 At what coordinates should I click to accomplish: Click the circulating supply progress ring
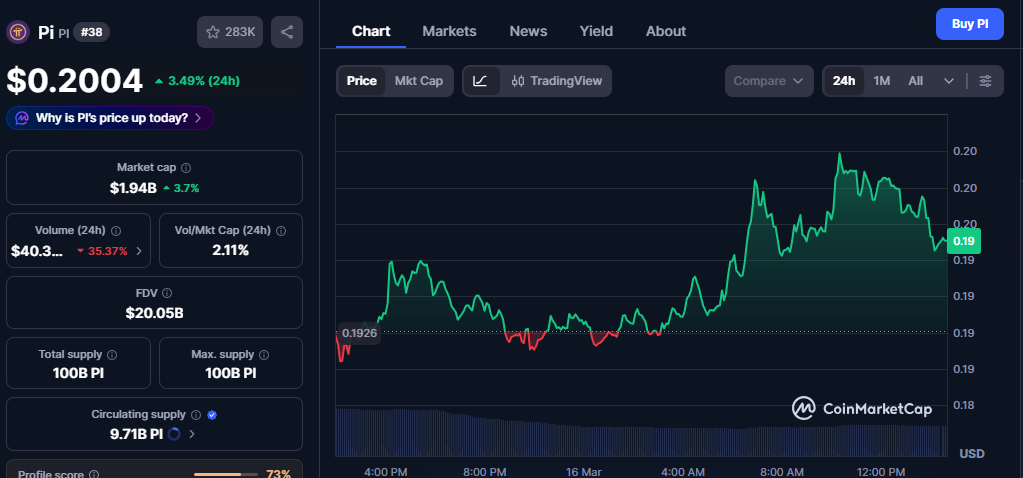click(x=174, y=434)
